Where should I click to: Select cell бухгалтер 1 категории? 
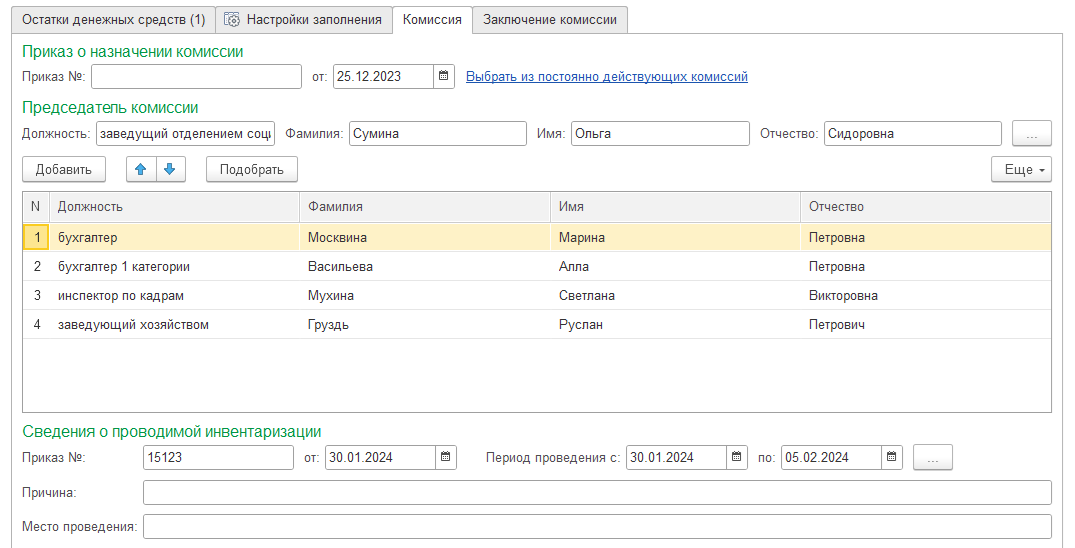click(x=174, y=266)
